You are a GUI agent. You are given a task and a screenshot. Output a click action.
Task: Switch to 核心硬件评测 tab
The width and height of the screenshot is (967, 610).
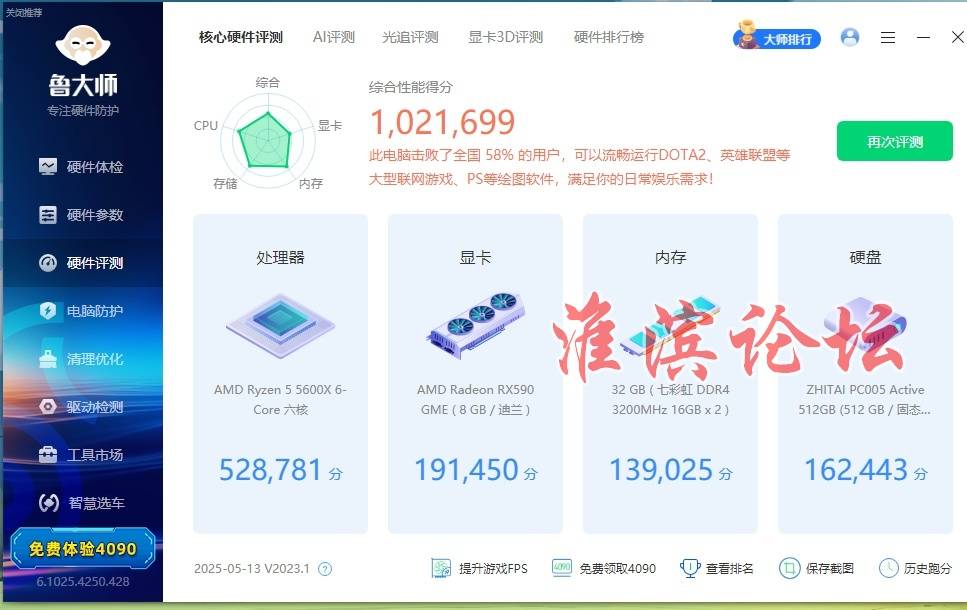coord(241,38)
